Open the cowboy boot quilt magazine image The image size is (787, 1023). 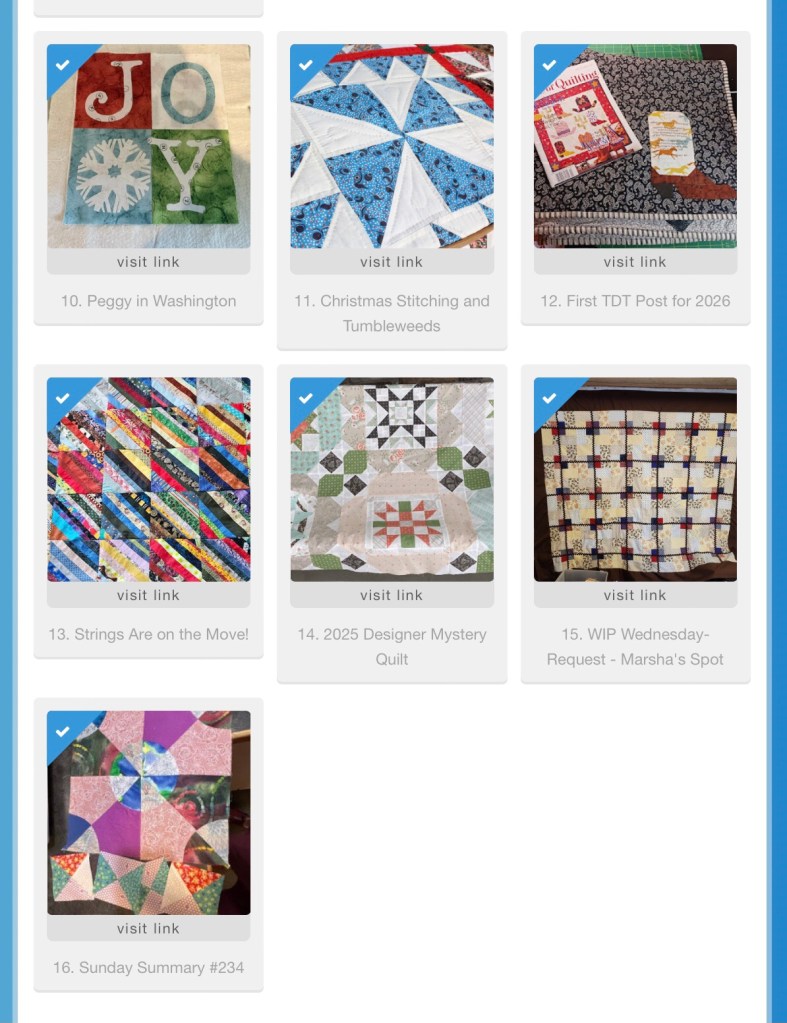click(x=636, y=146)
